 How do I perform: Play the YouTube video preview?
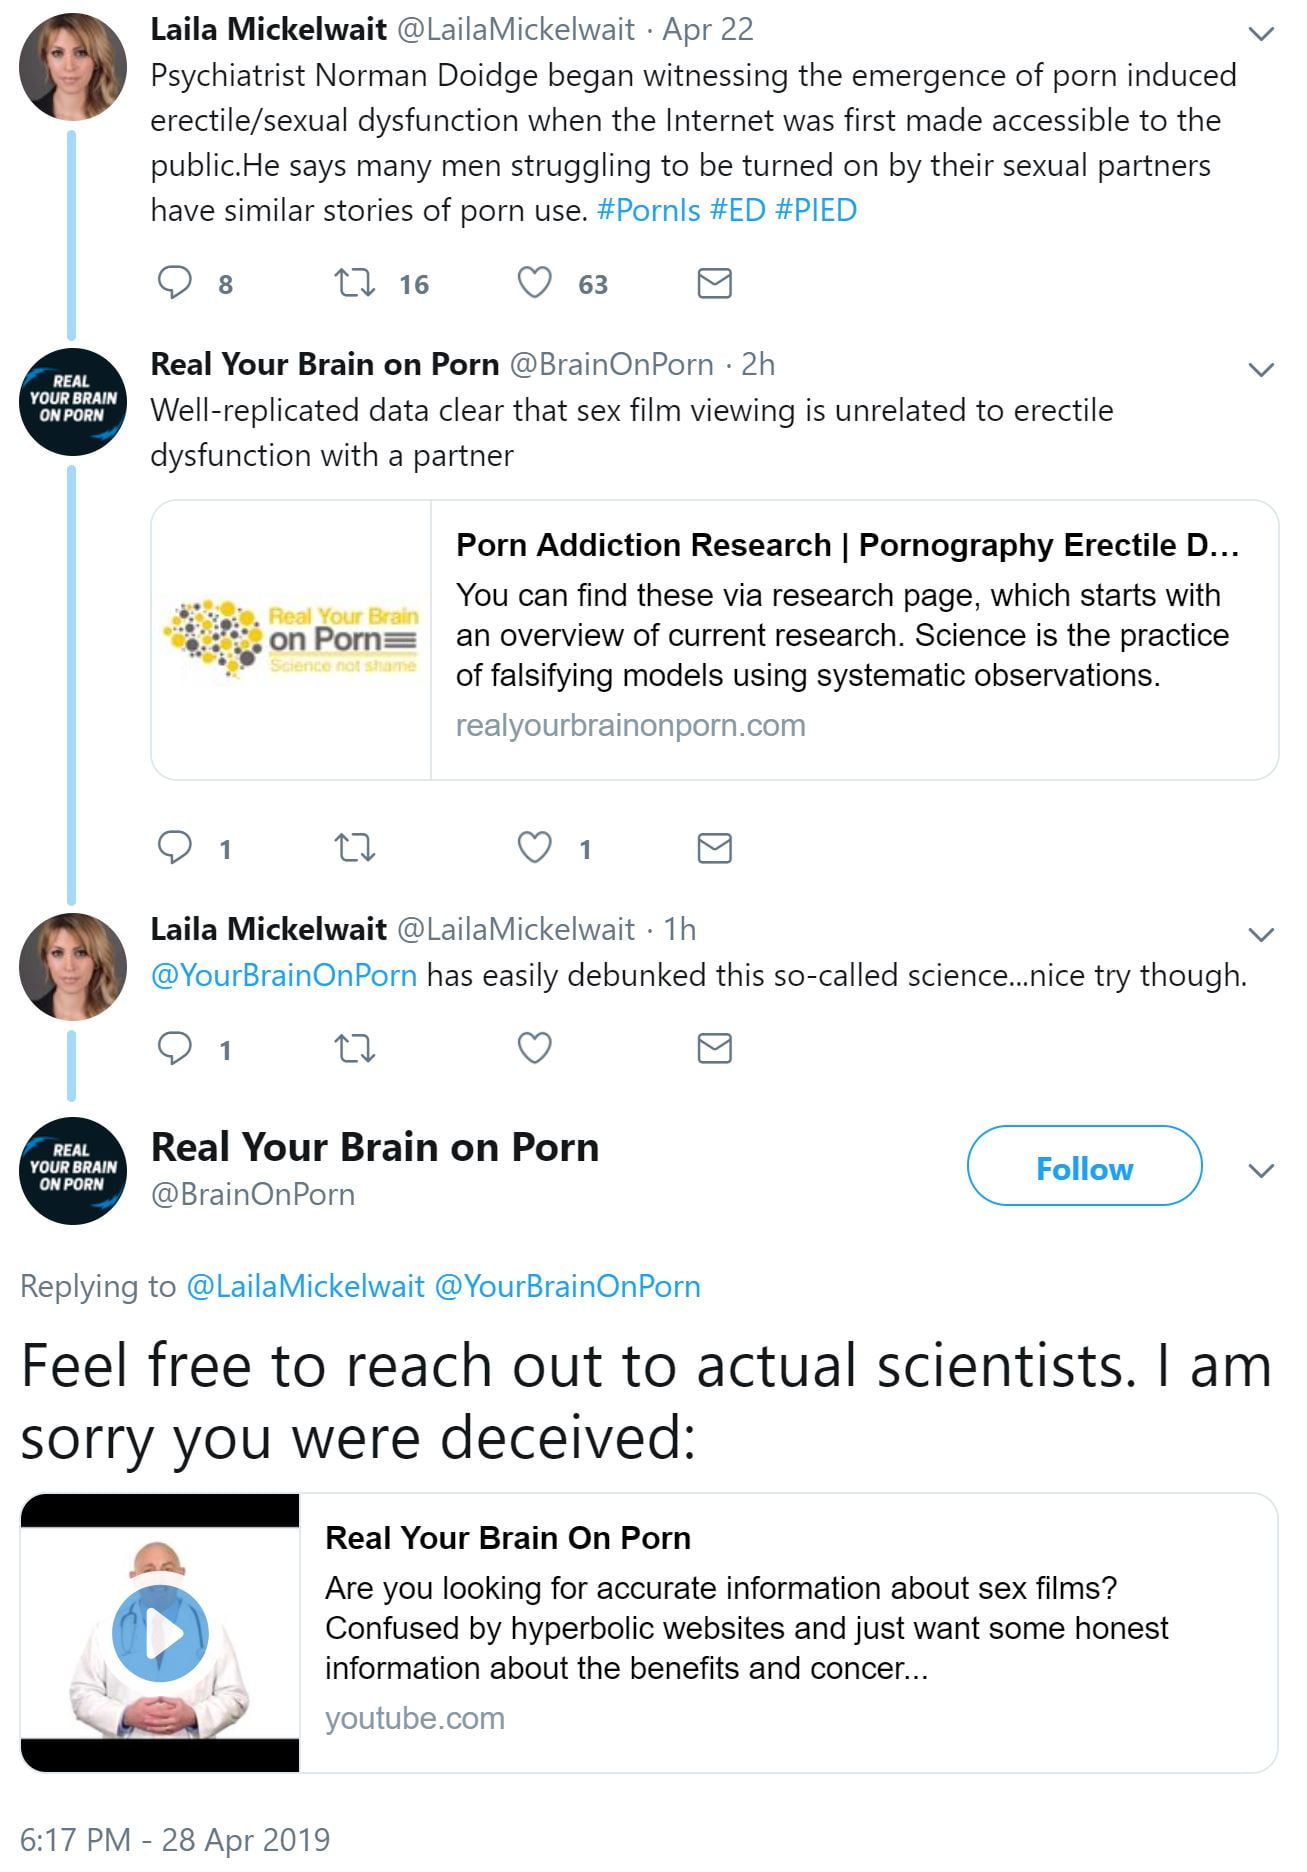pos(160,1634)
